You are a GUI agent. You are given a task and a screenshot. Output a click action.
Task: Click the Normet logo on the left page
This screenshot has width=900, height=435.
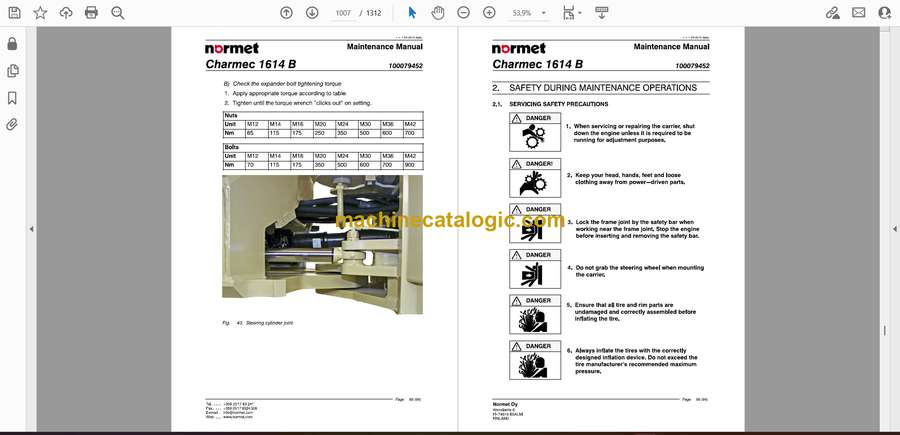click(232, 48)
